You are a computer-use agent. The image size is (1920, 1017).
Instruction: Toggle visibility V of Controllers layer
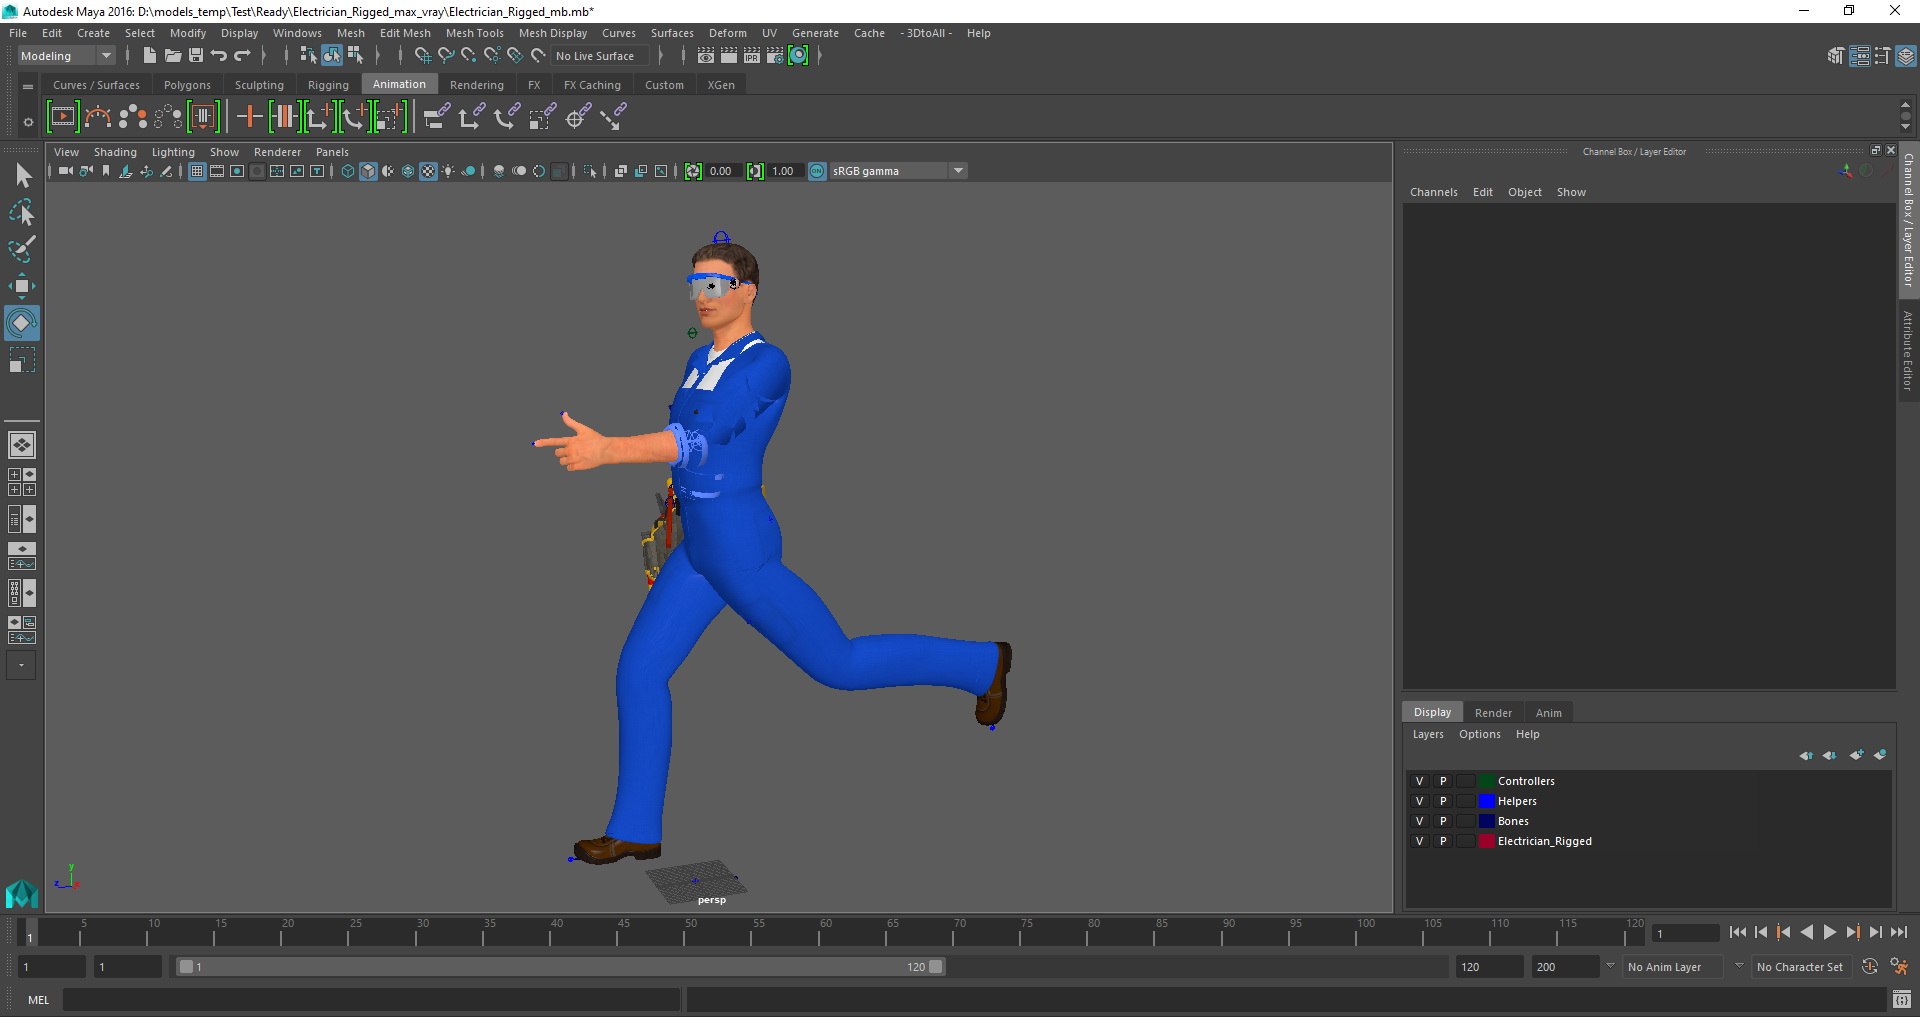pos(1419,781)
